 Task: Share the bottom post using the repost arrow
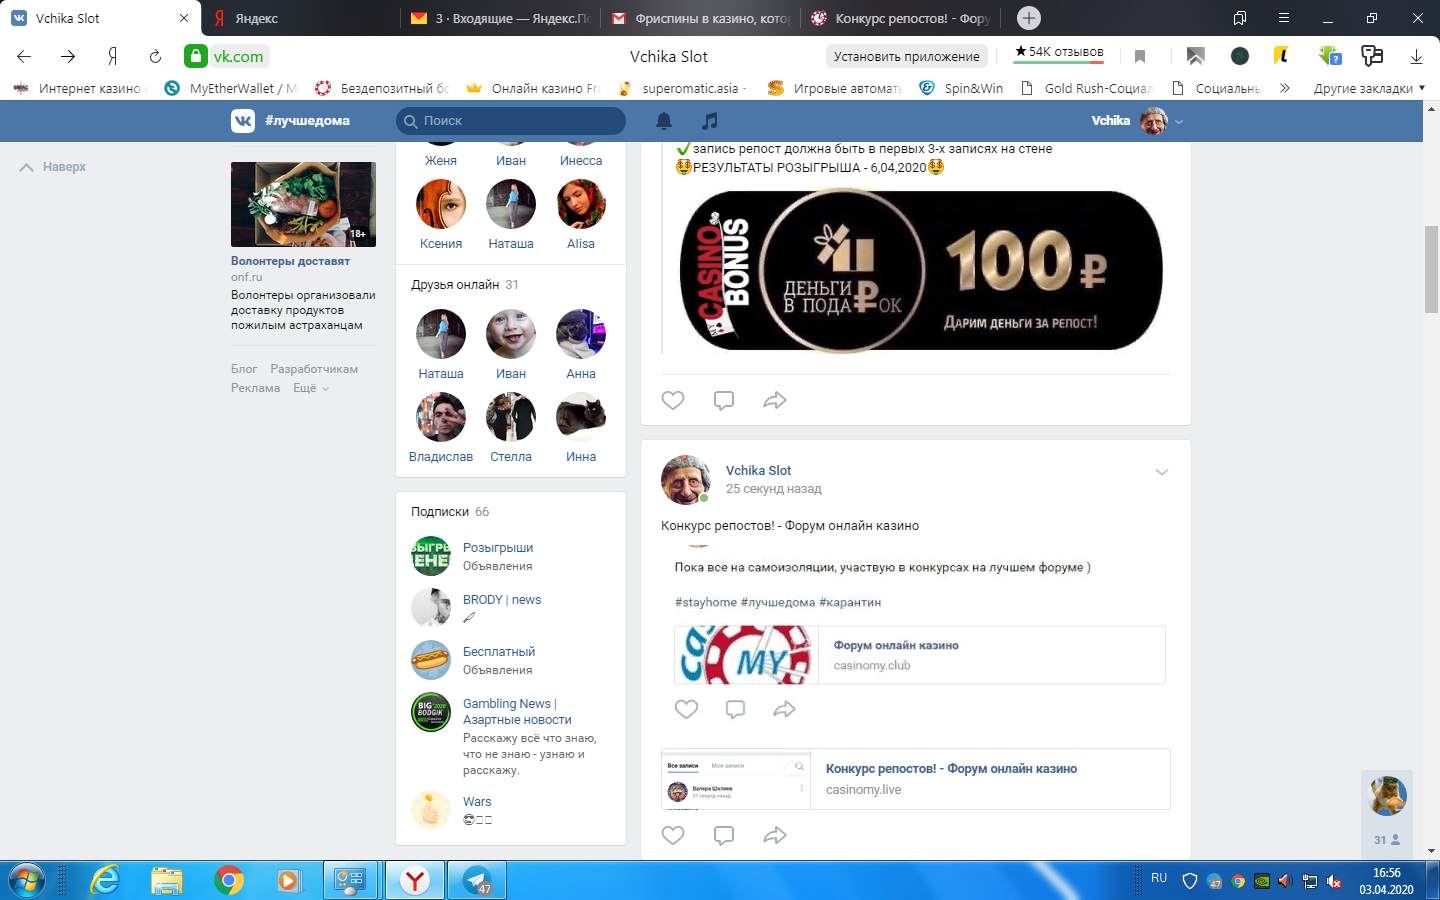(775, 834)
